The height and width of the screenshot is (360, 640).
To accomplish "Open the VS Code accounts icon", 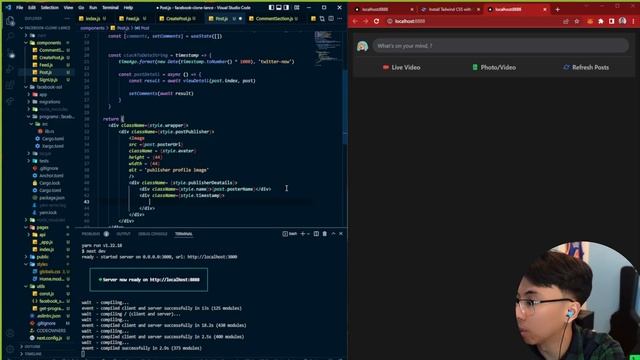I will point(10,333).
